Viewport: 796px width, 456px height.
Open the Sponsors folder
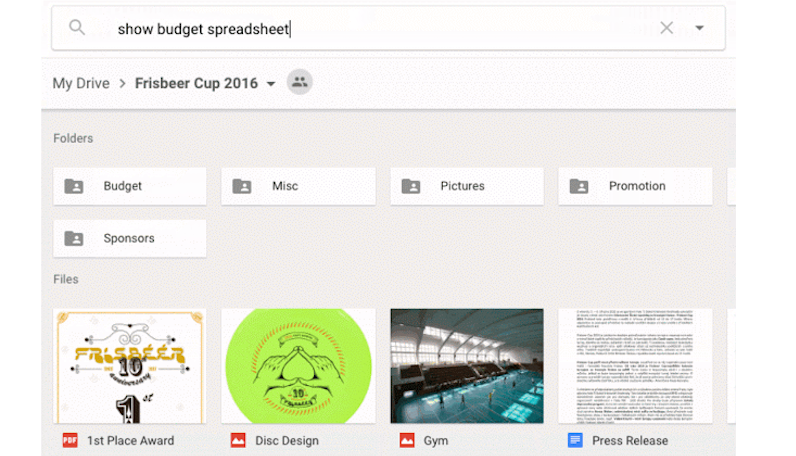click(x=129, y=239)
